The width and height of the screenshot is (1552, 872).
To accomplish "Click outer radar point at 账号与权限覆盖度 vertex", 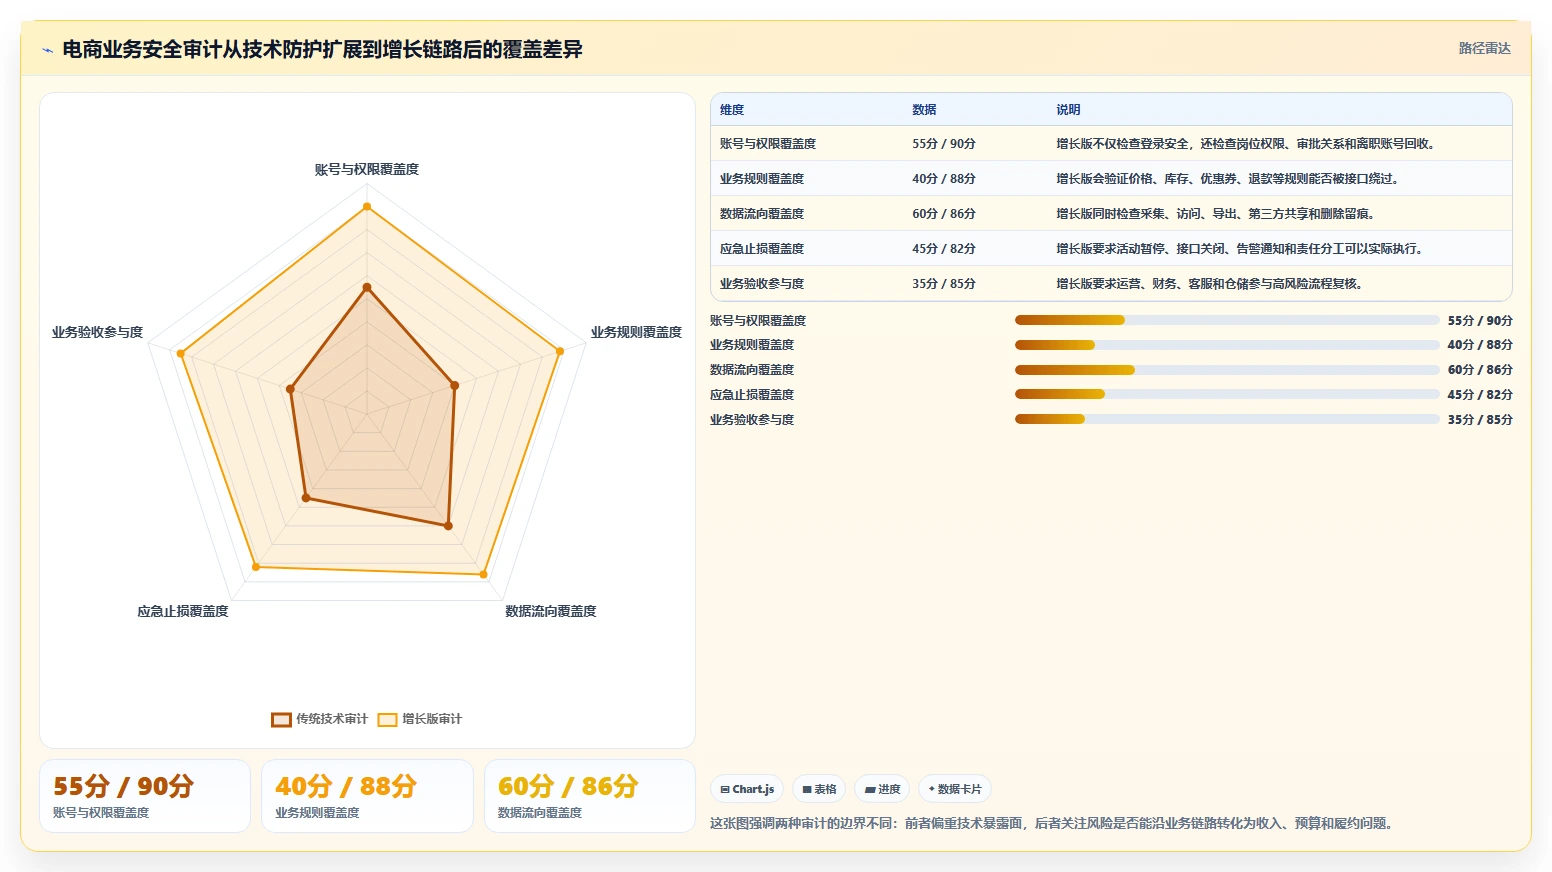I will (x=367, y=207).
